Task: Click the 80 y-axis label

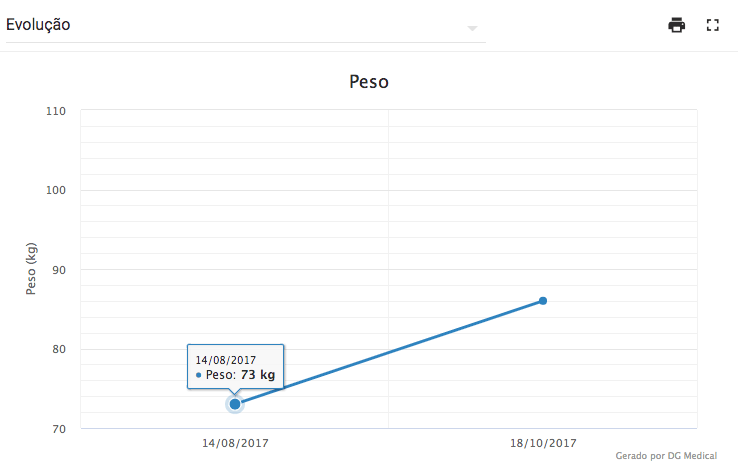Action: [58, 349]
